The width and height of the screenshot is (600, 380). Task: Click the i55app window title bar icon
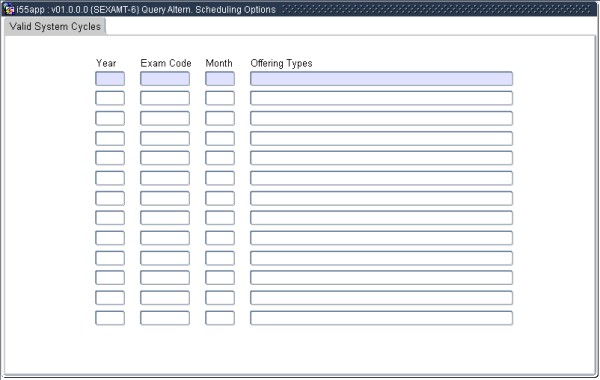click(x=8, y=9)
